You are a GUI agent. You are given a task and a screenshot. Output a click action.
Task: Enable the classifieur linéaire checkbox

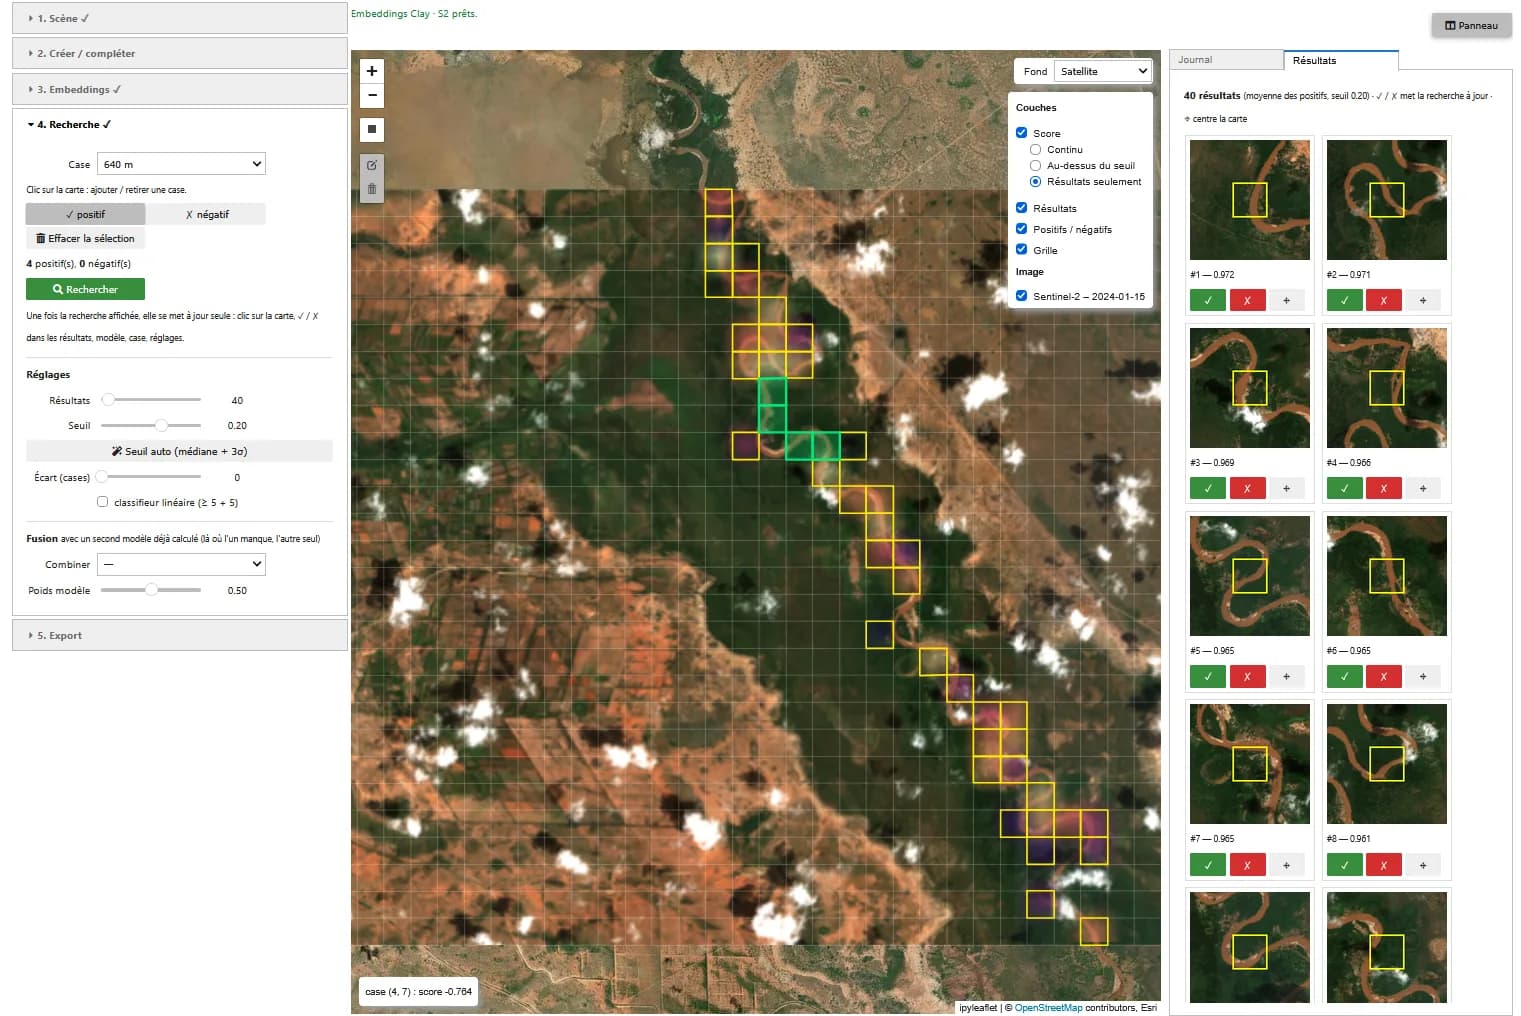[102, 502]
